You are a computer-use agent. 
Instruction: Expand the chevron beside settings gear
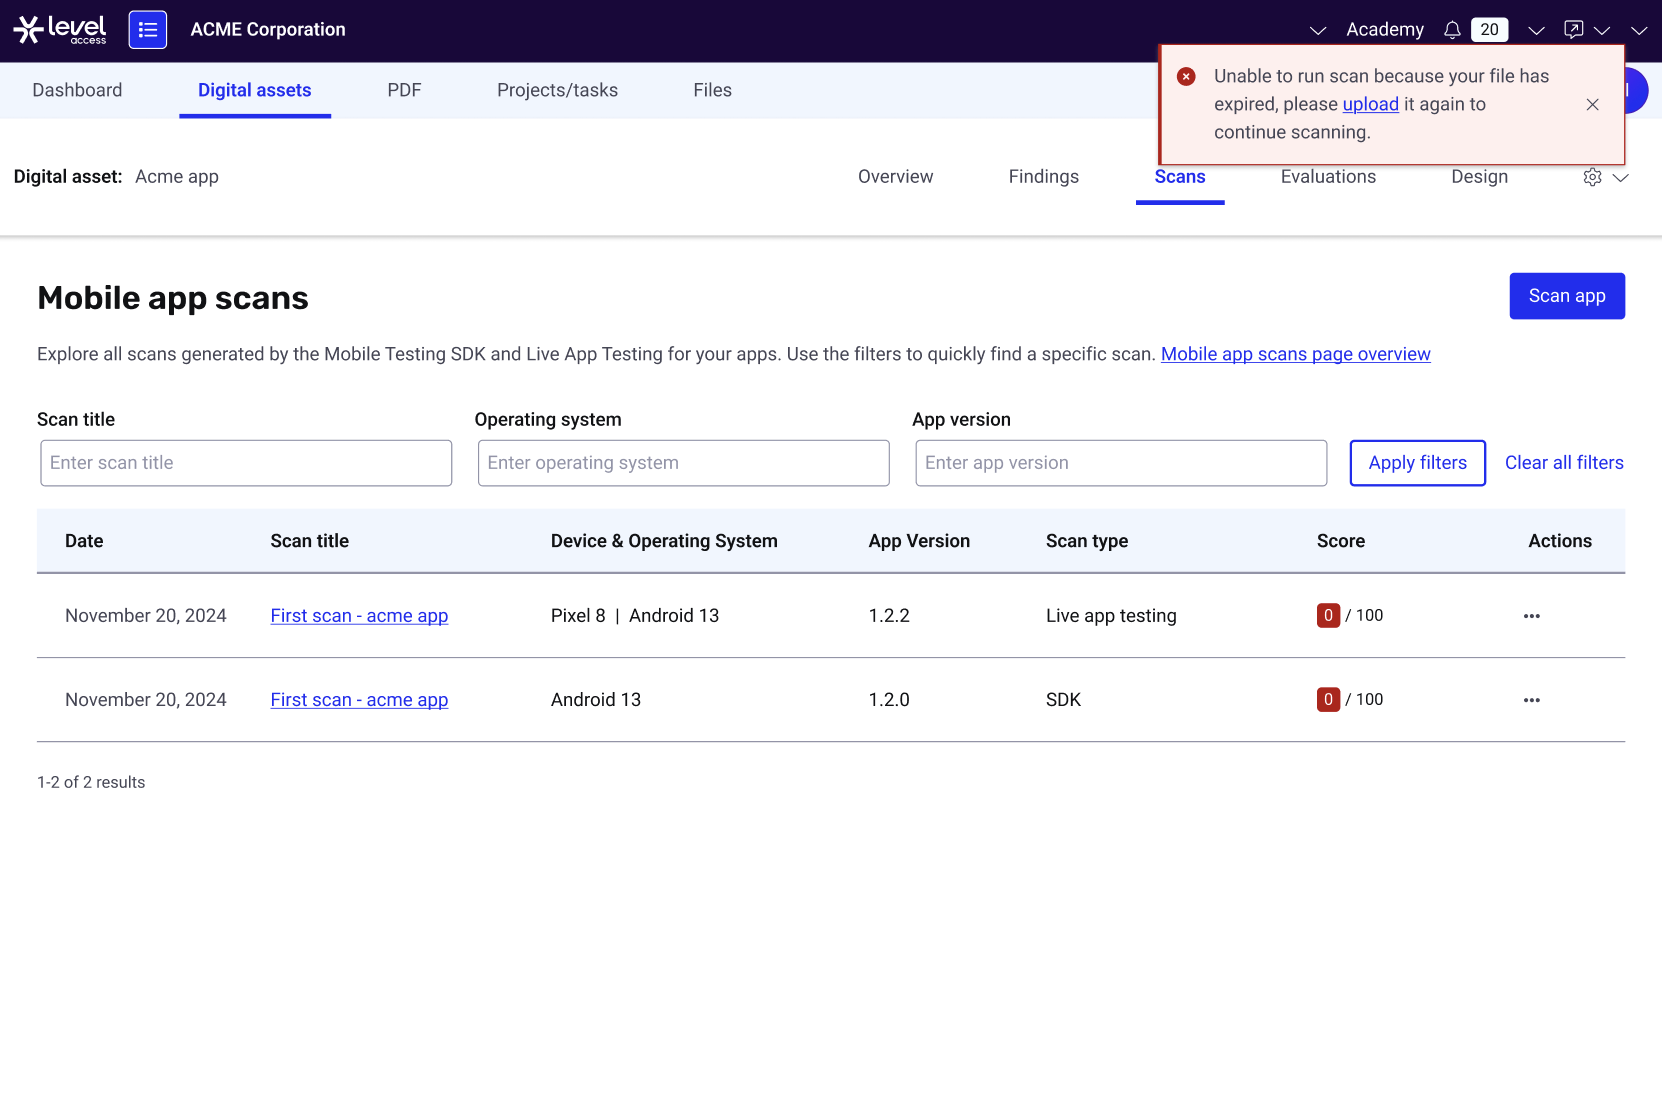pos(1621,177)
